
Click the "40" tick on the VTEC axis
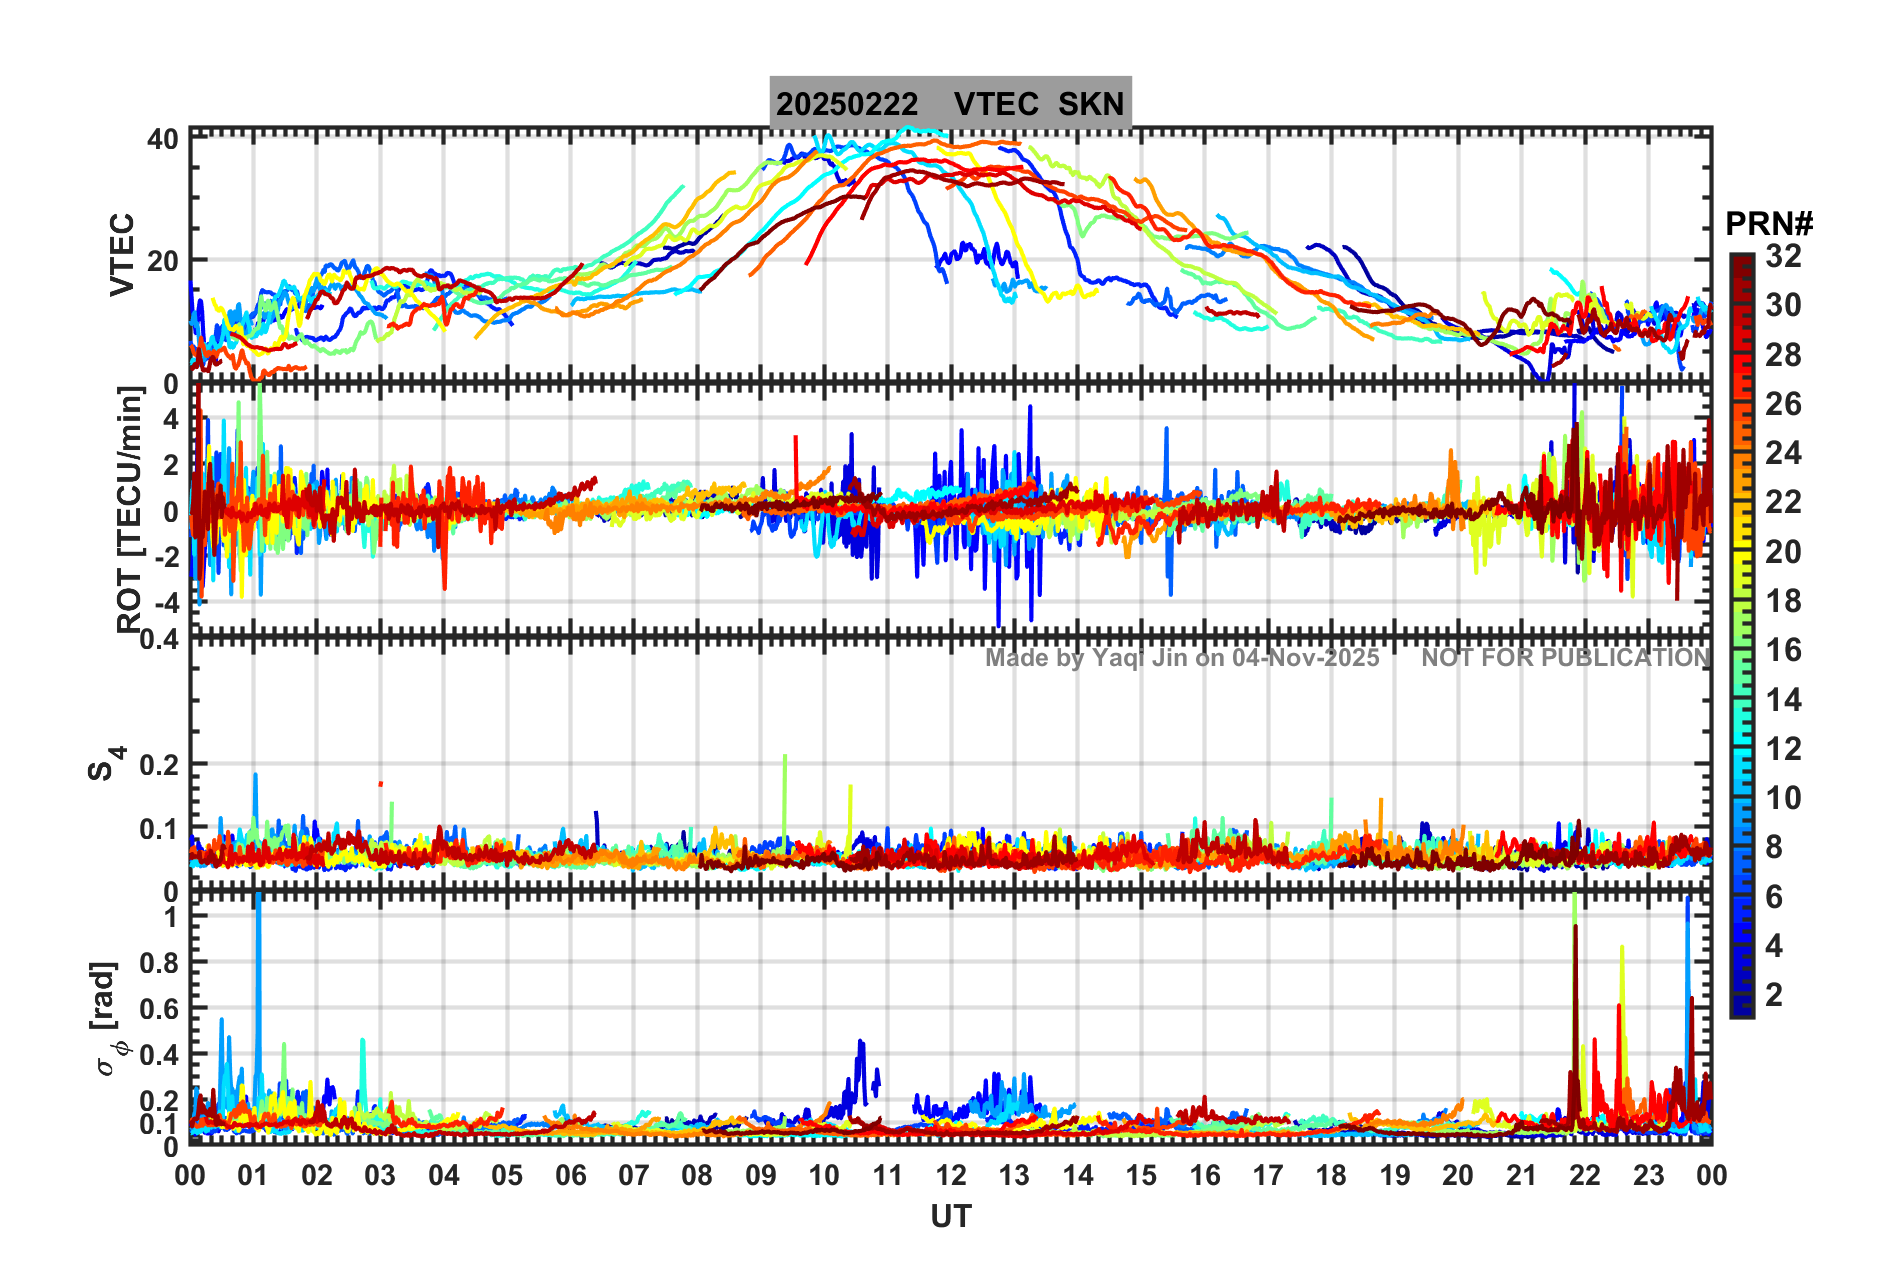[163, 139]
